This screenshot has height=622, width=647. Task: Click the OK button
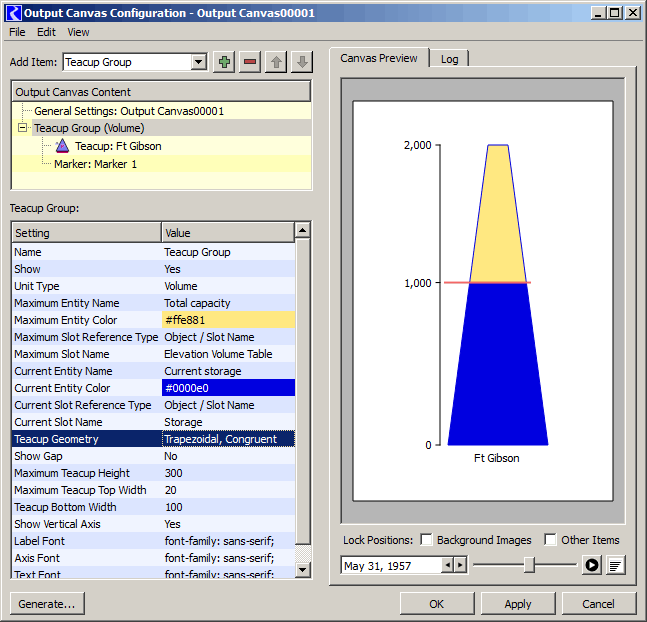pos(437,604)
